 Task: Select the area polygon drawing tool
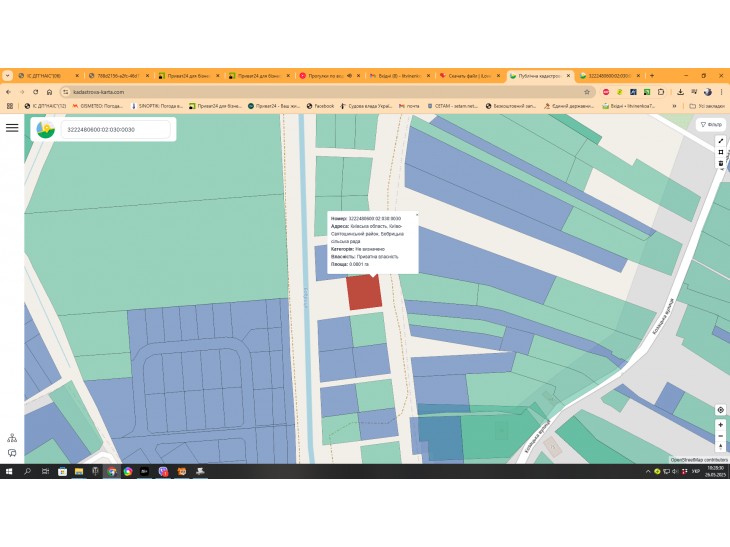[x=721, y=152]
